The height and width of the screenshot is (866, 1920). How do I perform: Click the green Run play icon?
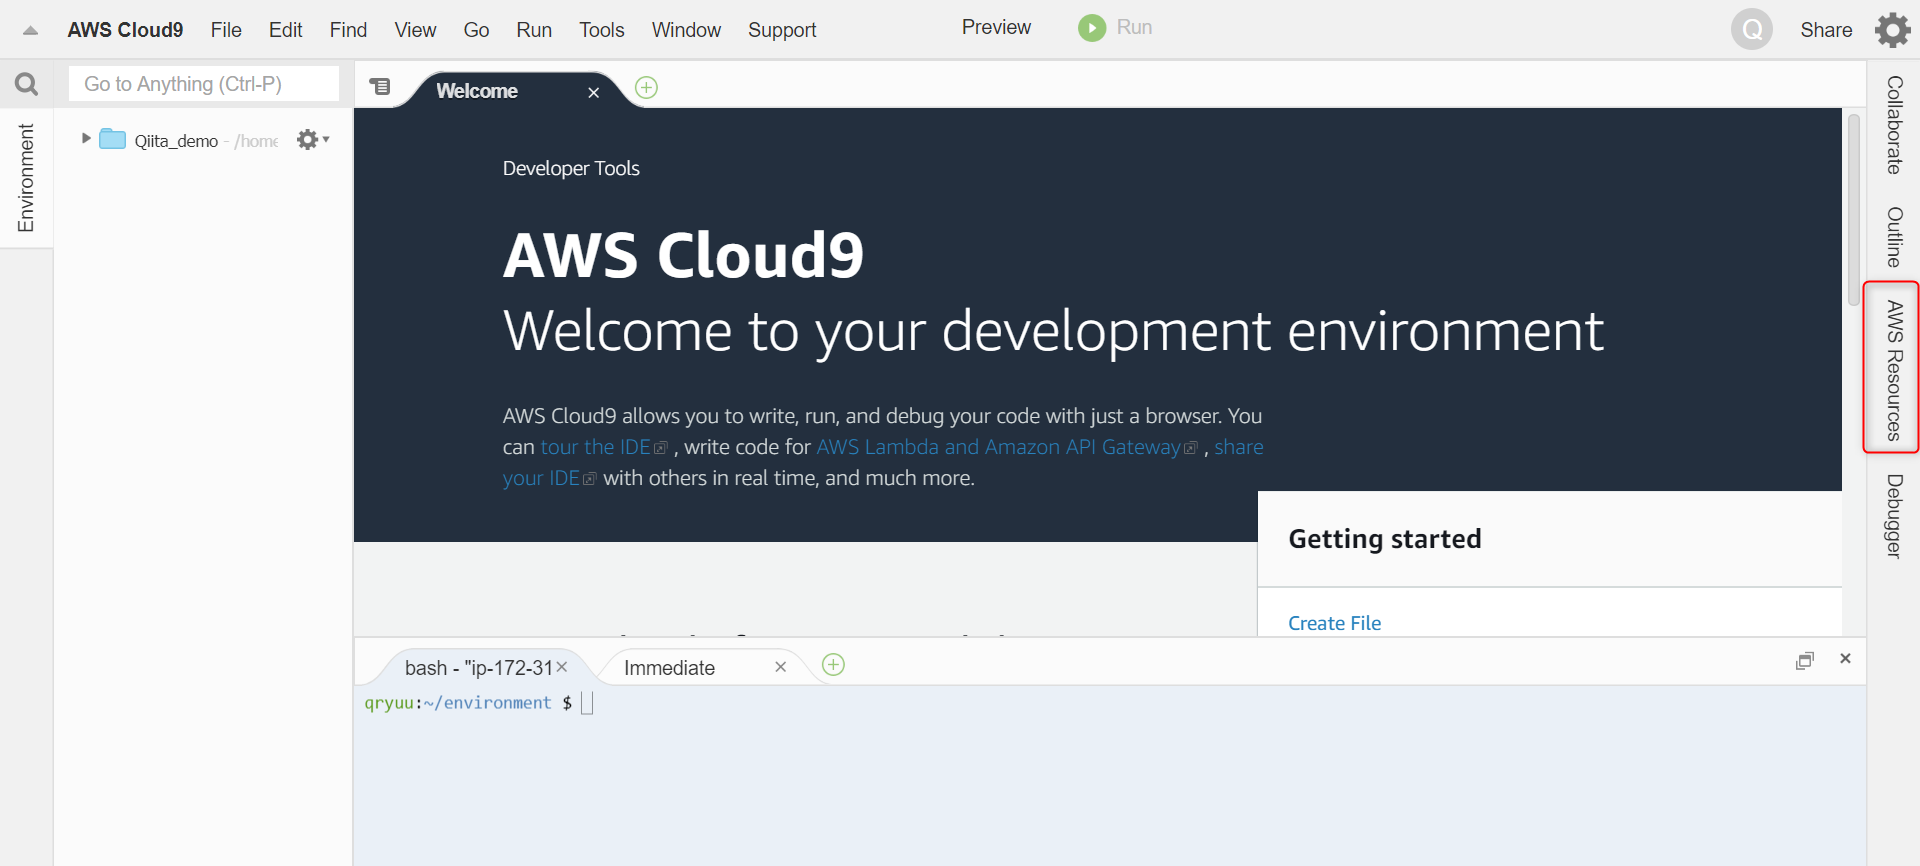pos(1091,28)
